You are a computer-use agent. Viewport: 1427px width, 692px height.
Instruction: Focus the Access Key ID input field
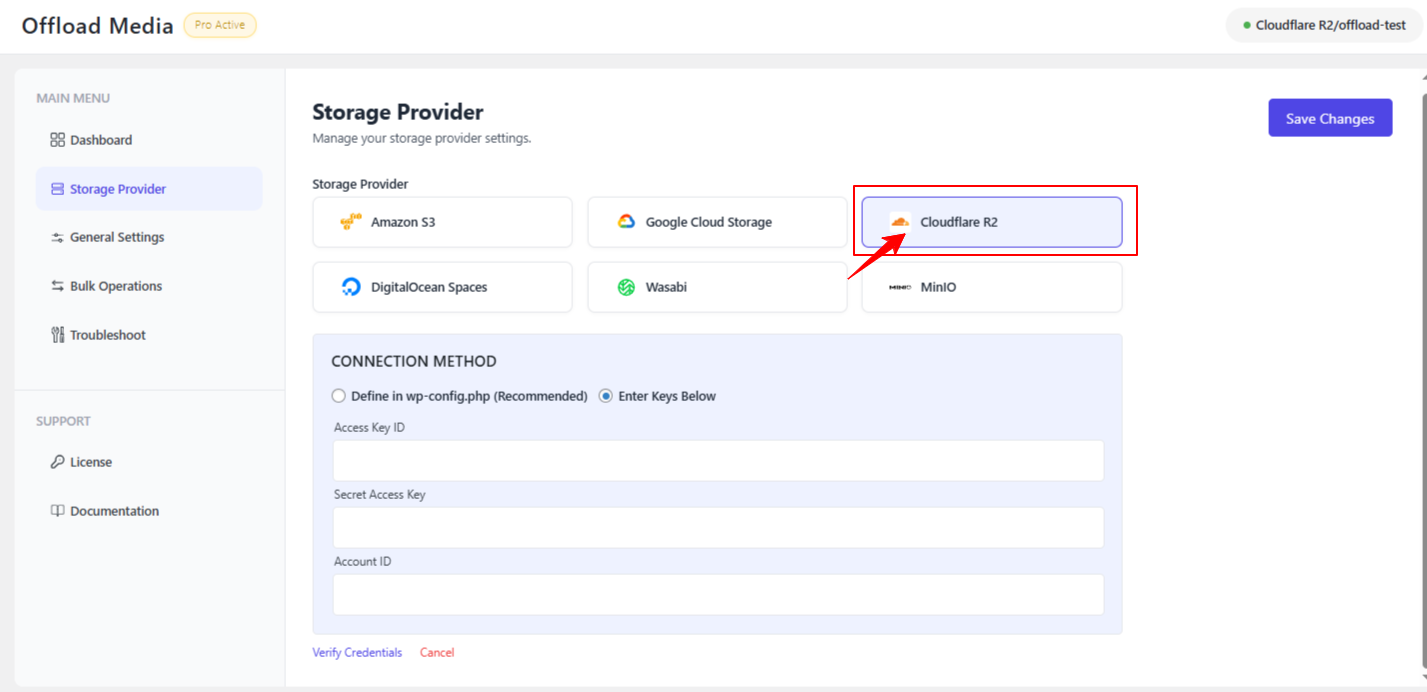(718, 461)
